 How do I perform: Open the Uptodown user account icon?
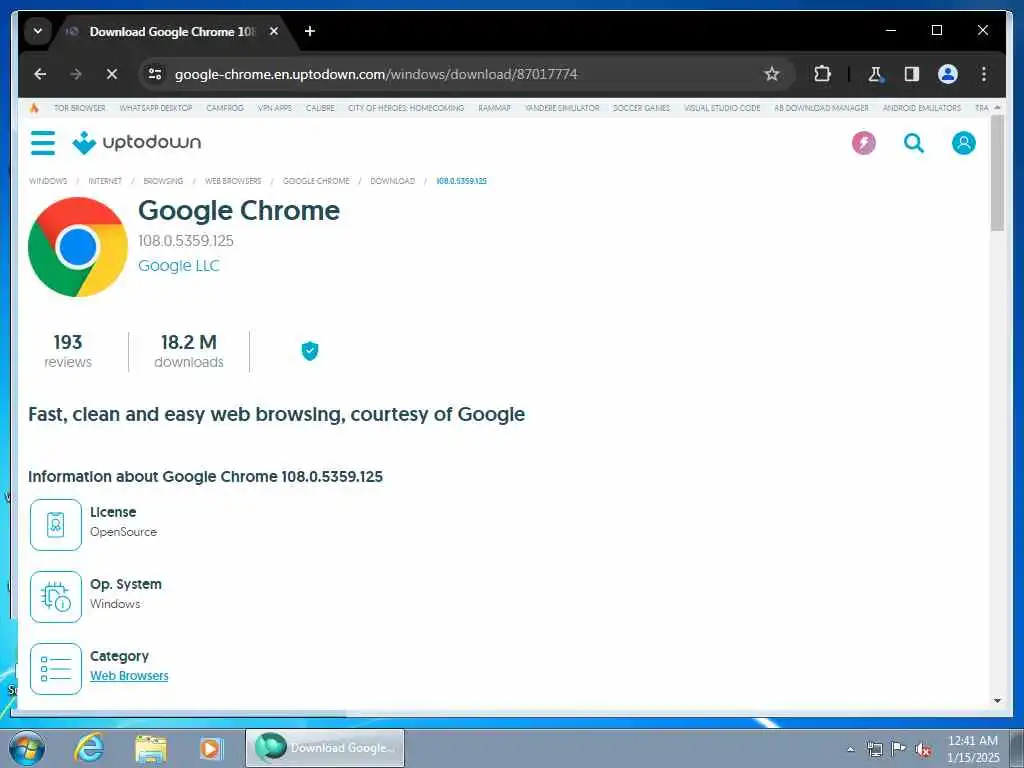963,142
